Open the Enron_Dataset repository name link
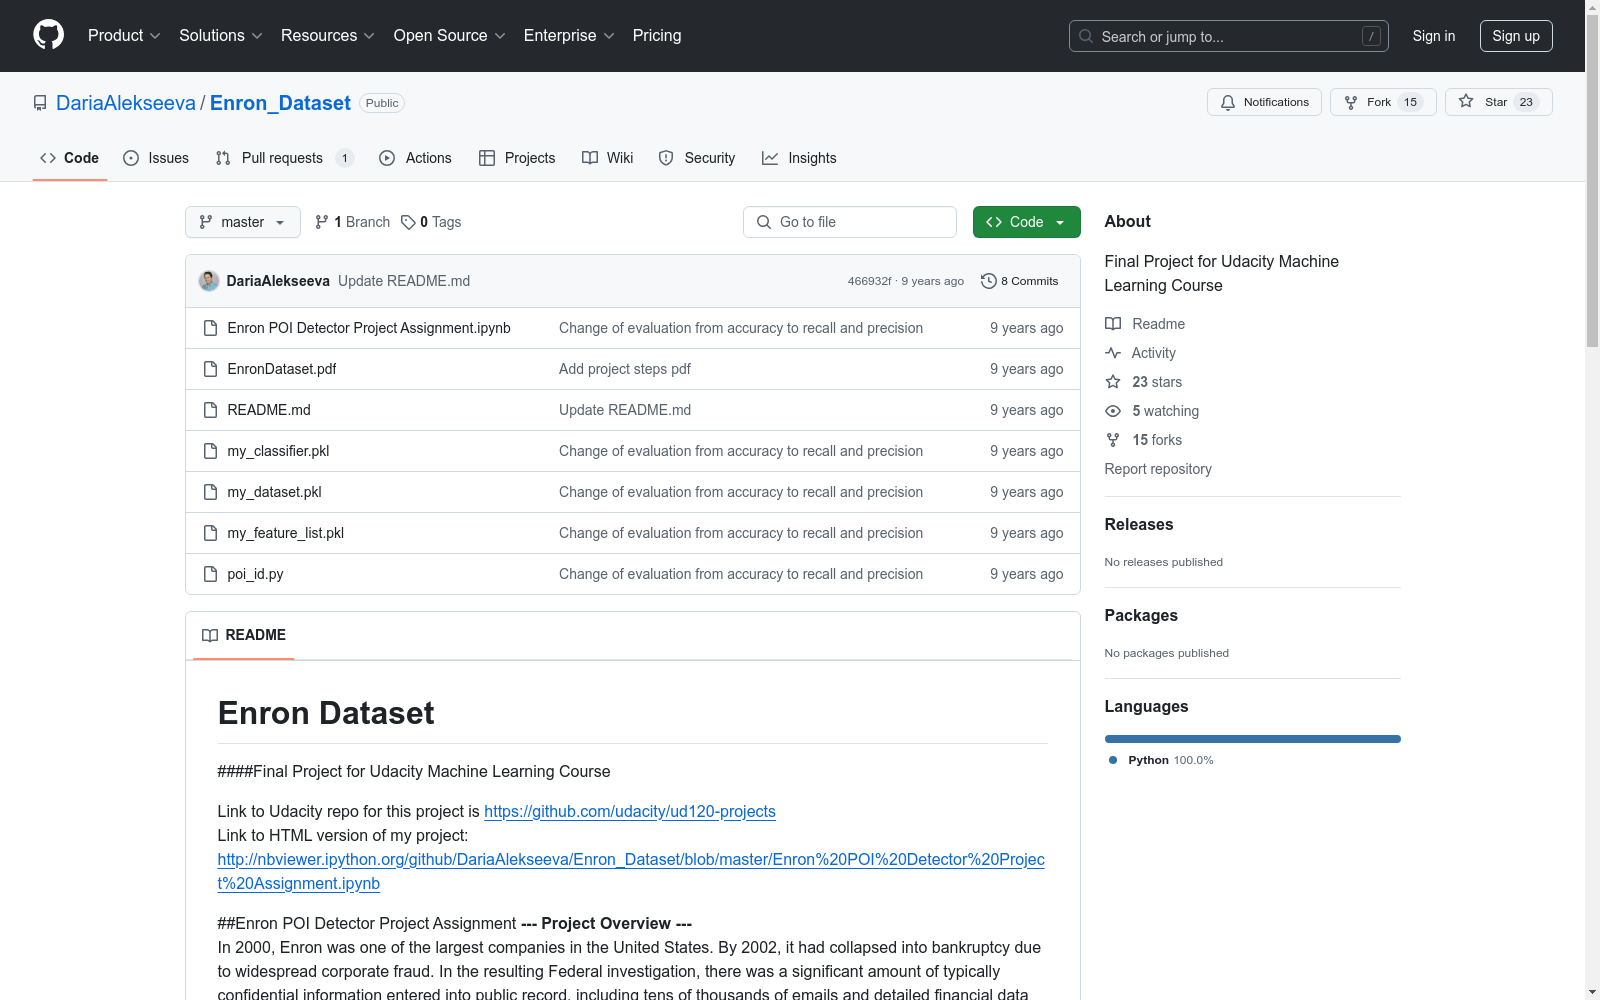Screen dimensions: 1600x1000 pyautogui.click(x=280, y=103)
